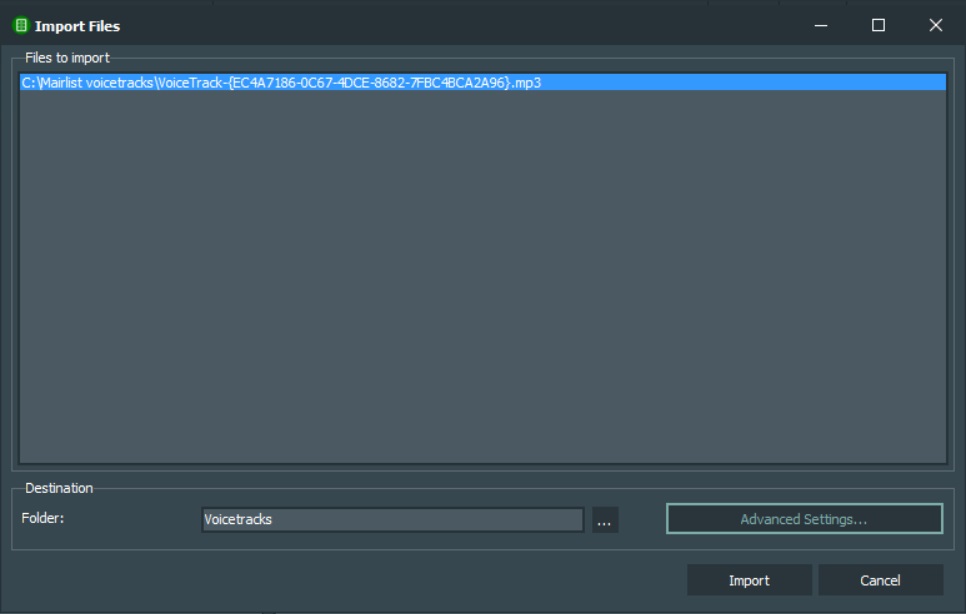Click the 'Destination' group label
The width and height of the screenshot is (966, 614).
pyautogui.click(x=59, y=488)
